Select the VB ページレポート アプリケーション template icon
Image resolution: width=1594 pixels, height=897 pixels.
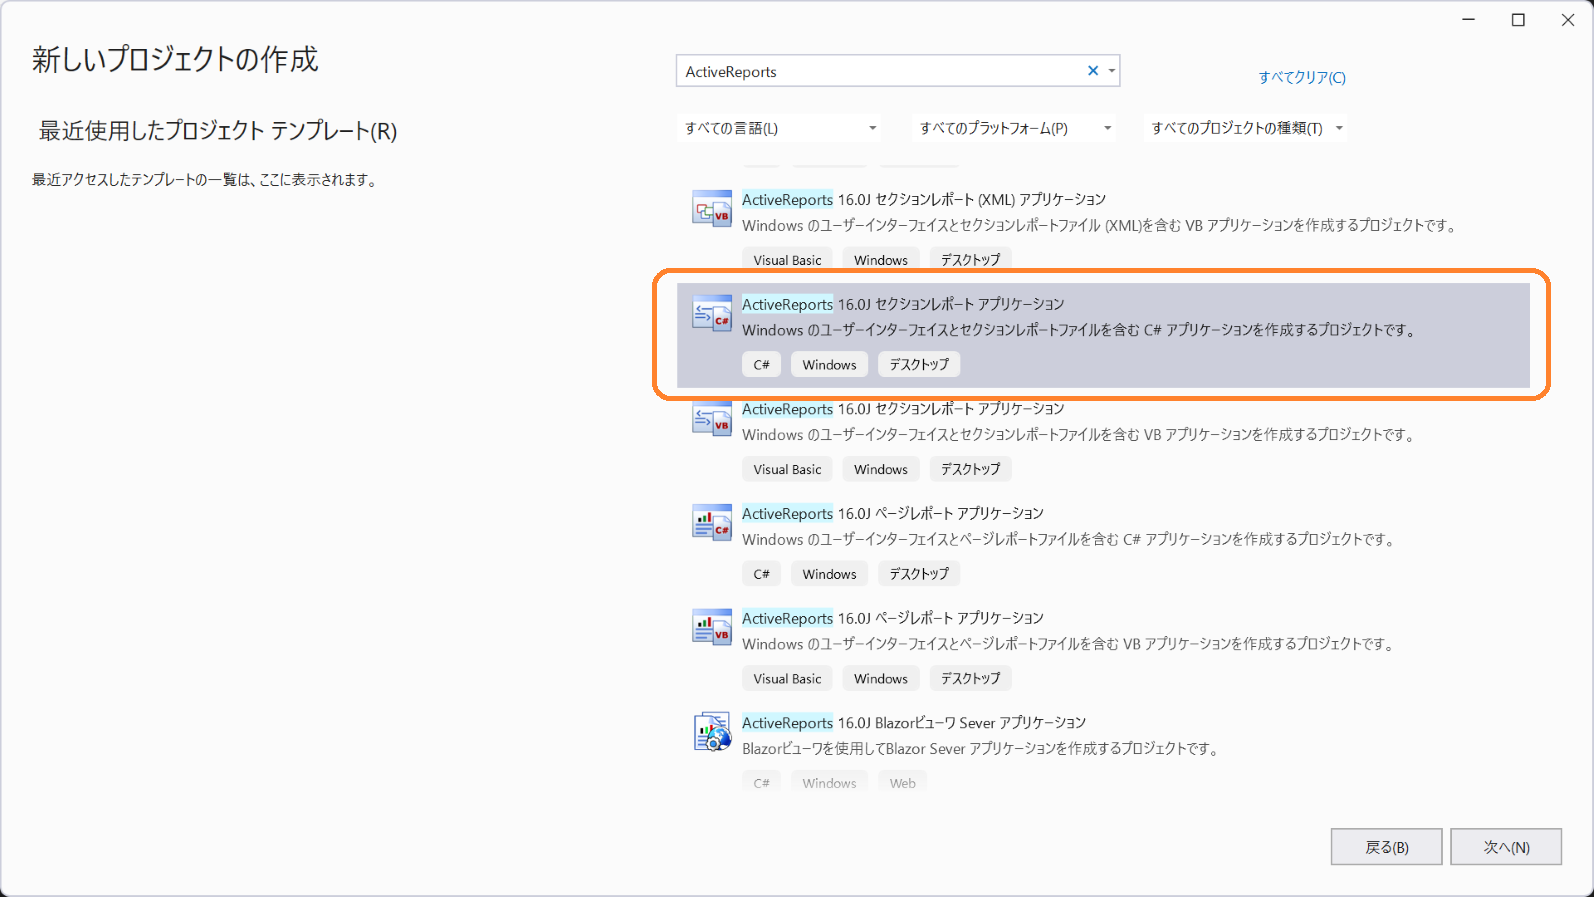712,629
